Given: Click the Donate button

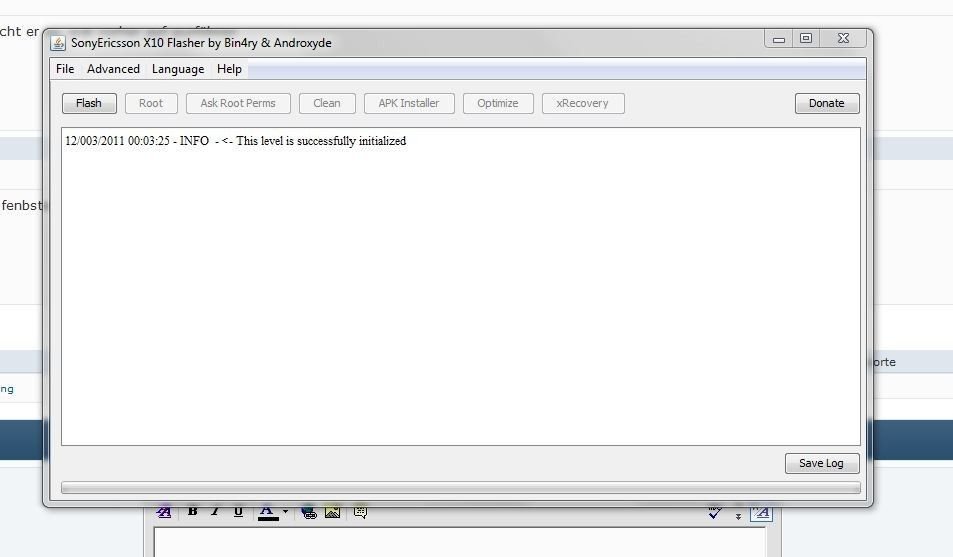Looking at the screenshot, I should pos(827,103).
